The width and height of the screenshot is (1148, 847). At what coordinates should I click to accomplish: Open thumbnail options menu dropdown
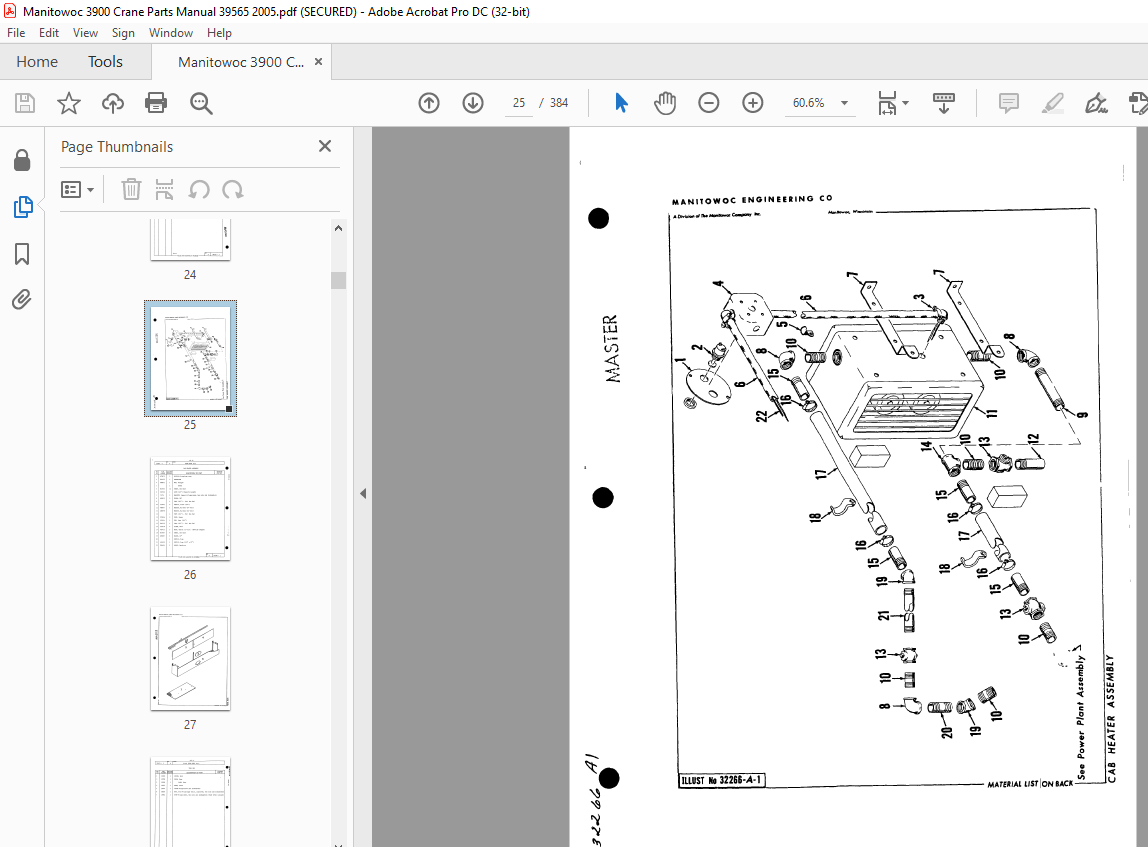click(x=78, y=190)
